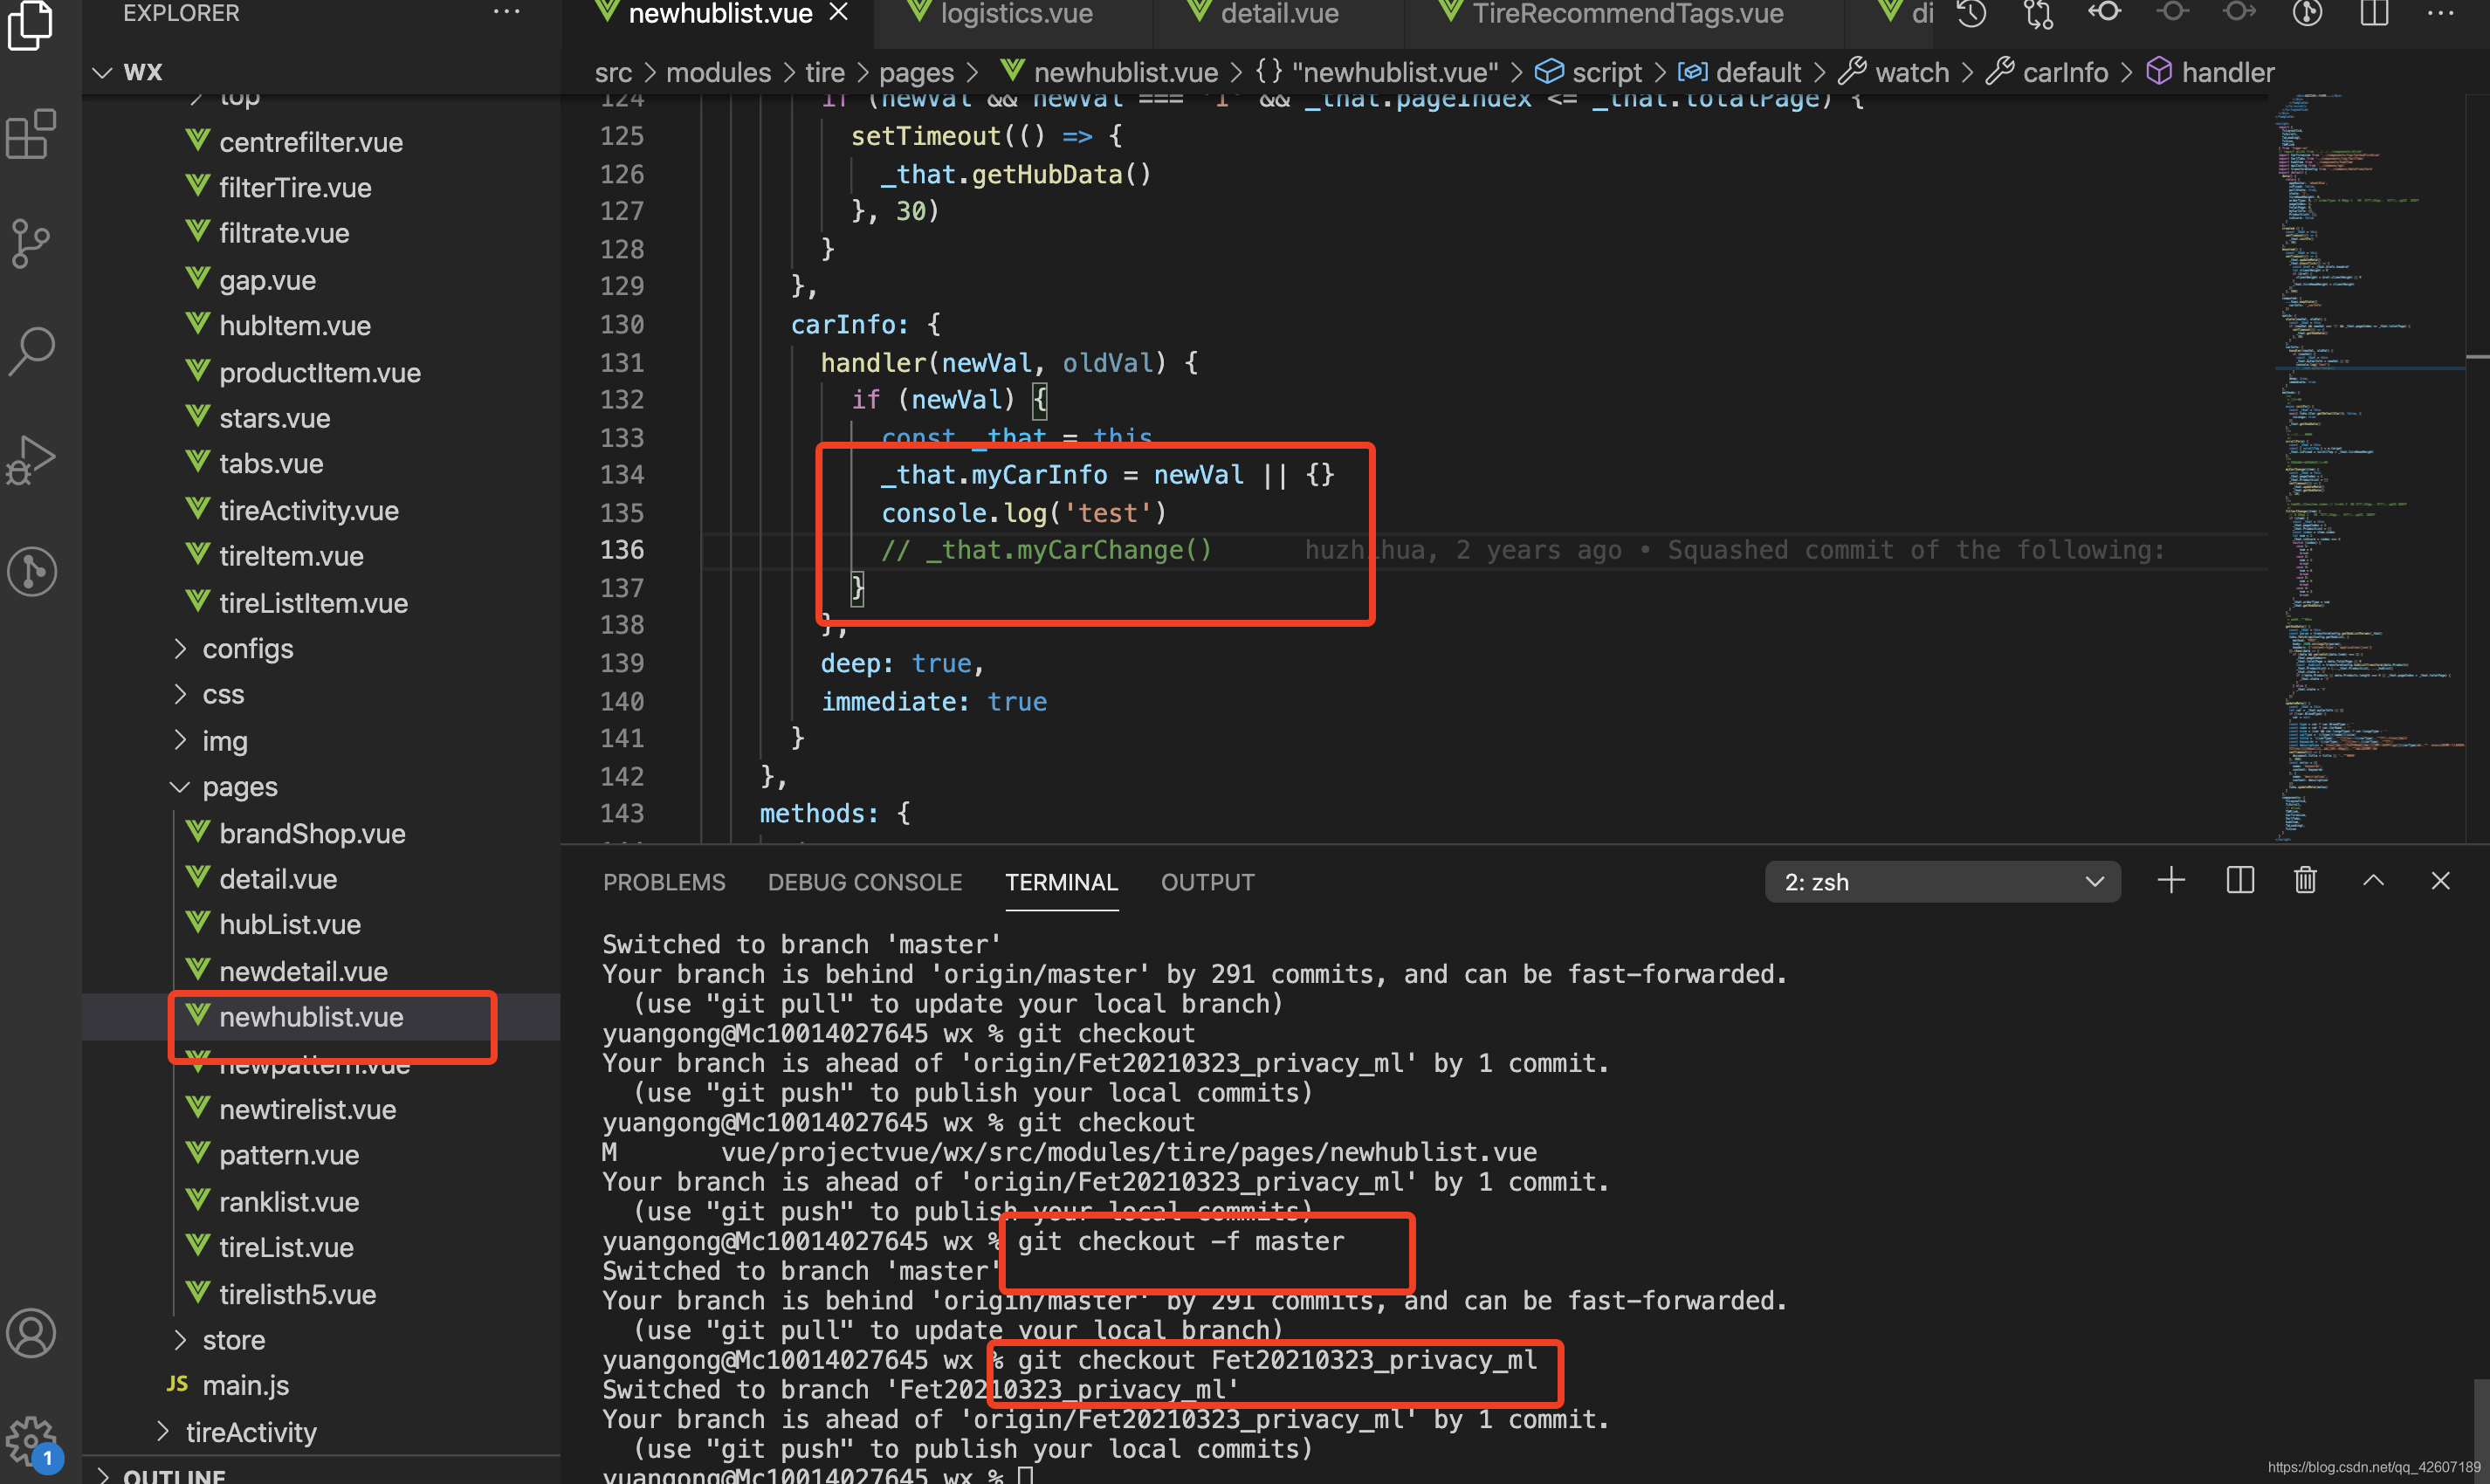
Task: Open the Manage gear settings icon
Action: [x=31, y=1441]
